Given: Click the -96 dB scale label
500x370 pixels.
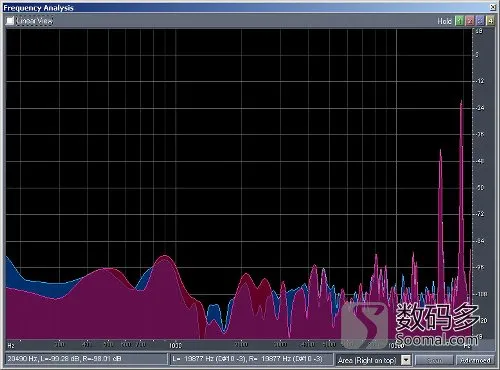Looking at the screenshot, I should [480, 267].
